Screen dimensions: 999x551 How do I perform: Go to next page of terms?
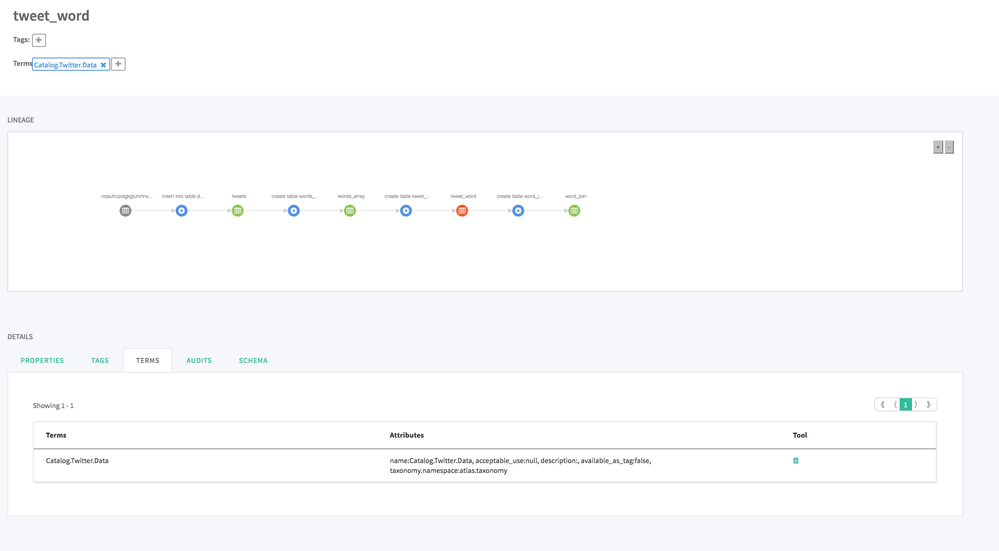pos(916,404)
